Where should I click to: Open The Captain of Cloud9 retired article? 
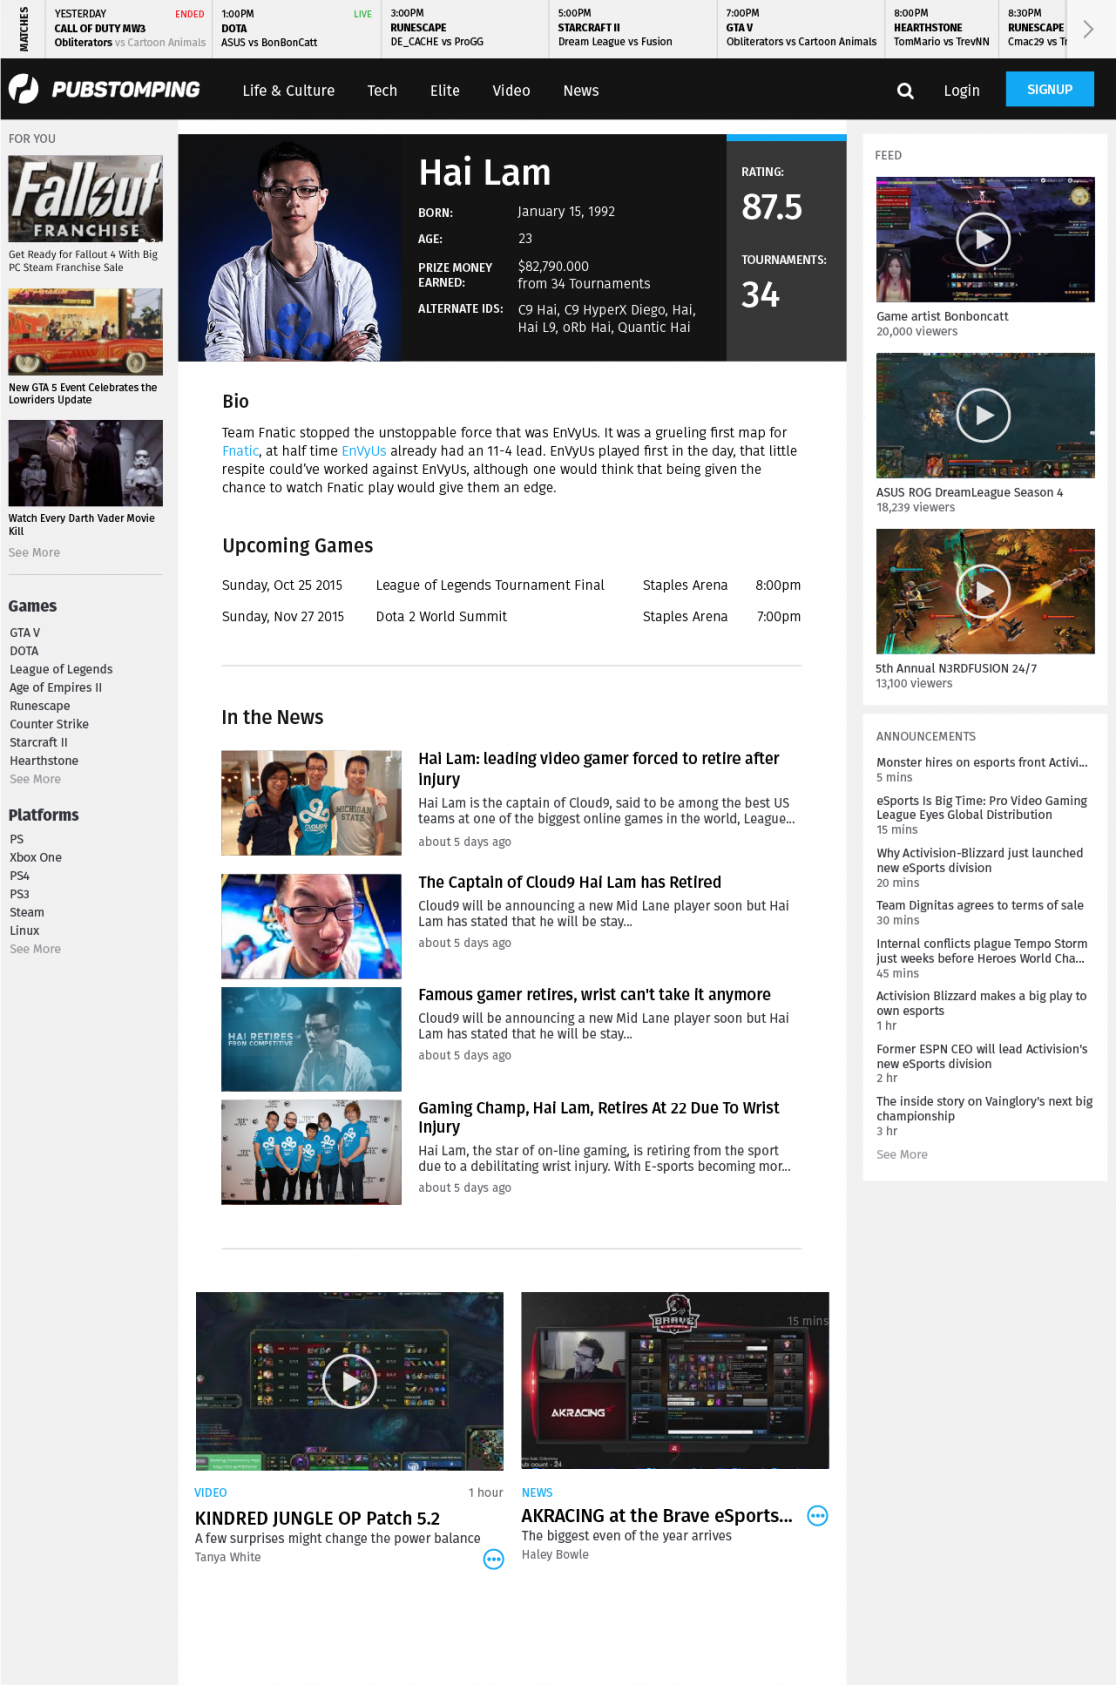click(569, 882)
